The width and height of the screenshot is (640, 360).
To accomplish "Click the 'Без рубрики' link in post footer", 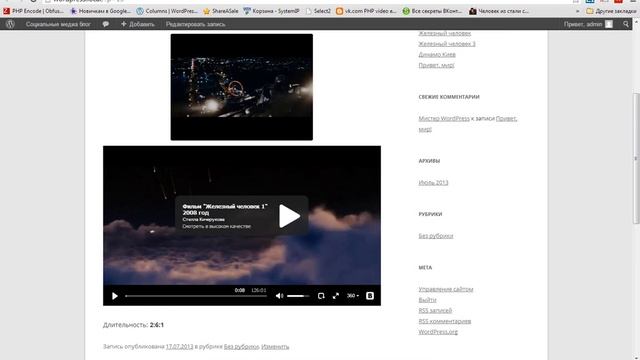I will tap(241, 347).
